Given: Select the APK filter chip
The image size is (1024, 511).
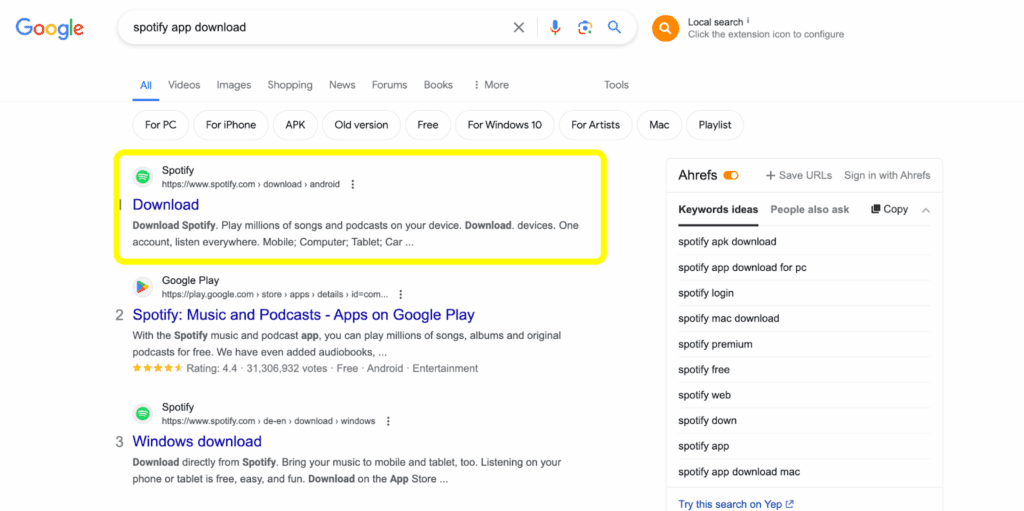Looking at the screenshot, I should coord(295,125).
